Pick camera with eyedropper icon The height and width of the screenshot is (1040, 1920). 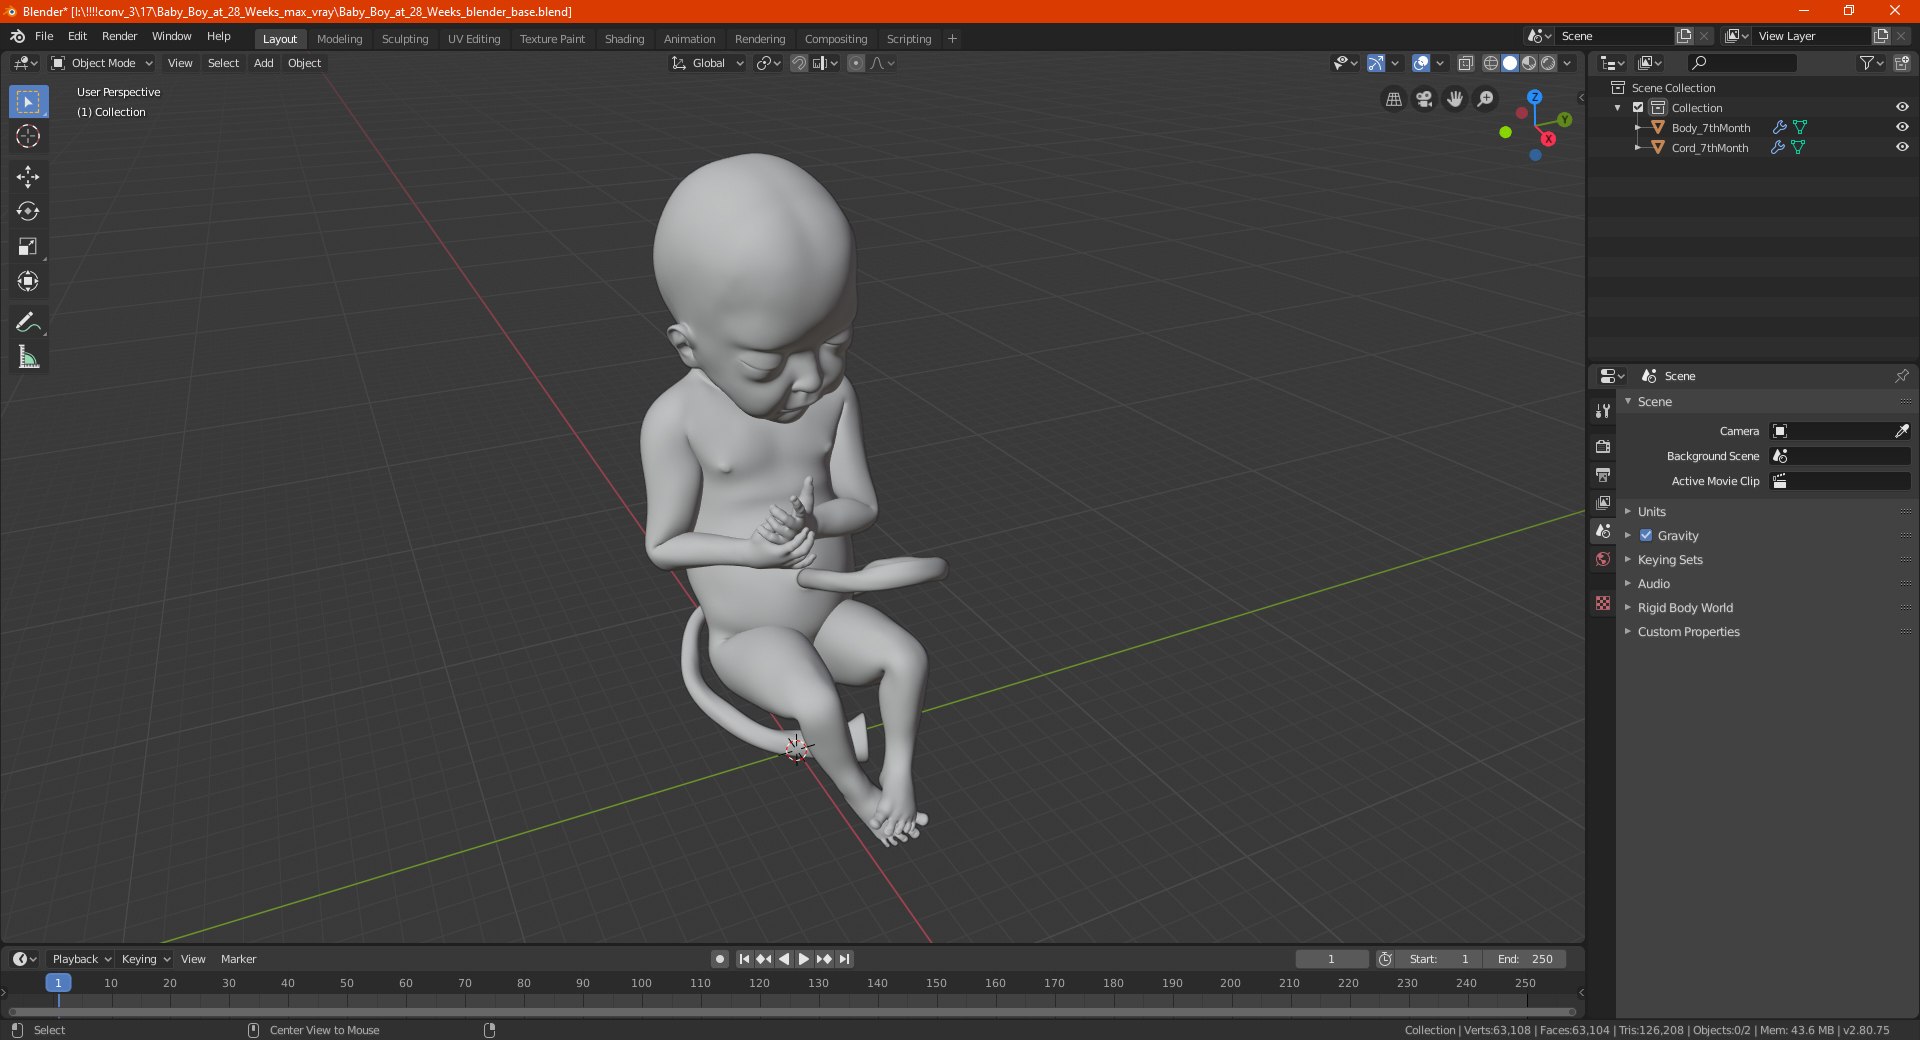(1901, 431)
